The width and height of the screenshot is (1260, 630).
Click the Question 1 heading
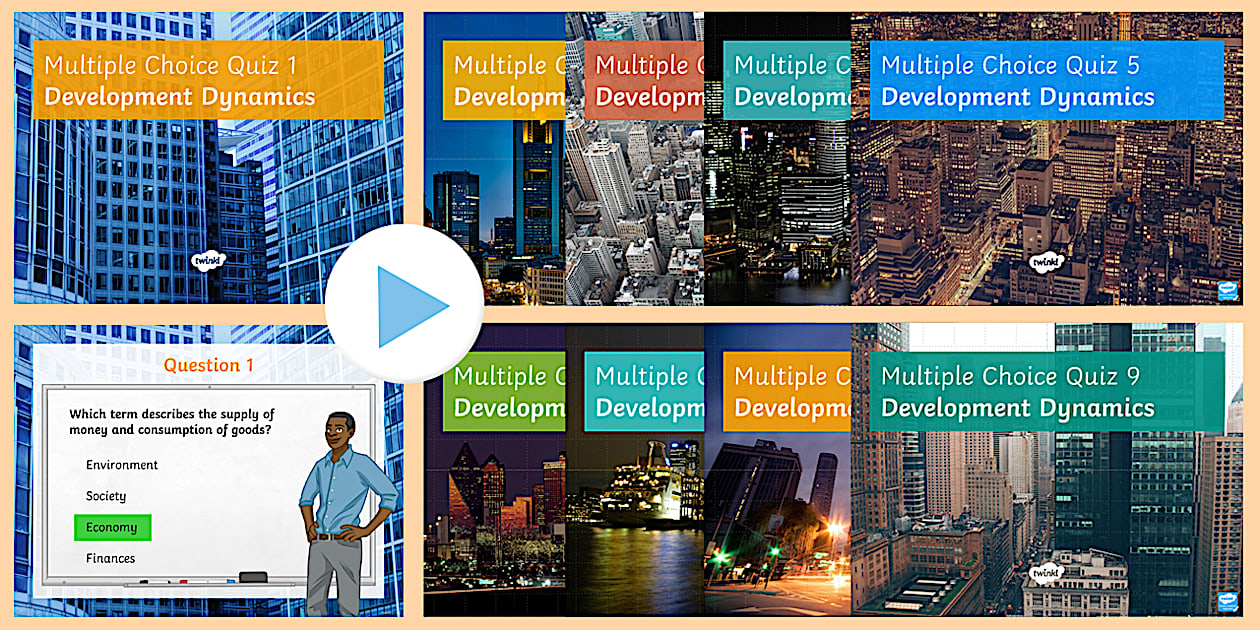click(x=208, y=366)
